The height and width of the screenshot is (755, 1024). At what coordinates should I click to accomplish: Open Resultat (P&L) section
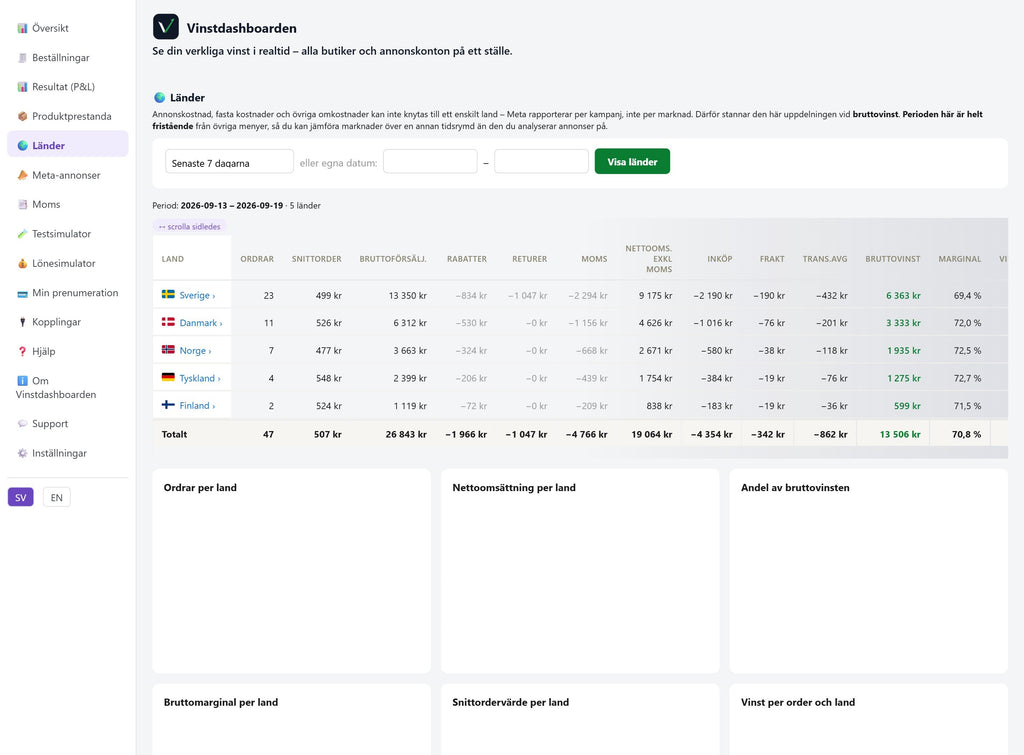68,87
